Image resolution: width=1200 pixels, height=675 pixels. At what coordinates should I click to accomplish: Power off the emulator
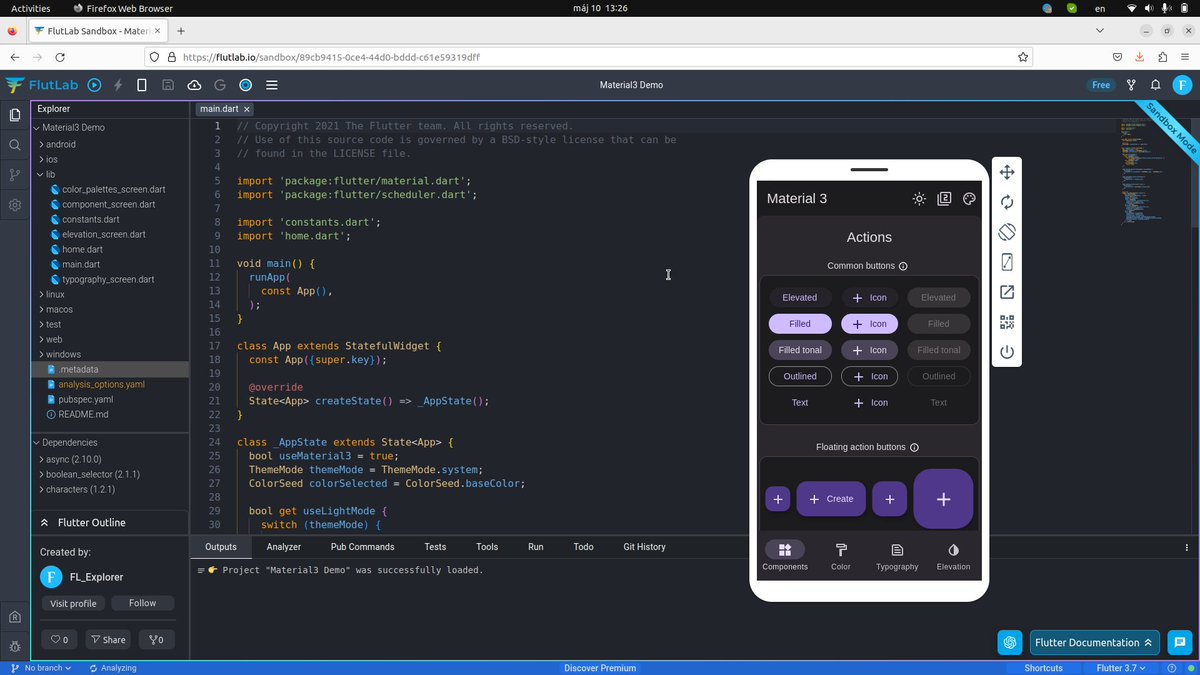(x=1007, y=352)
